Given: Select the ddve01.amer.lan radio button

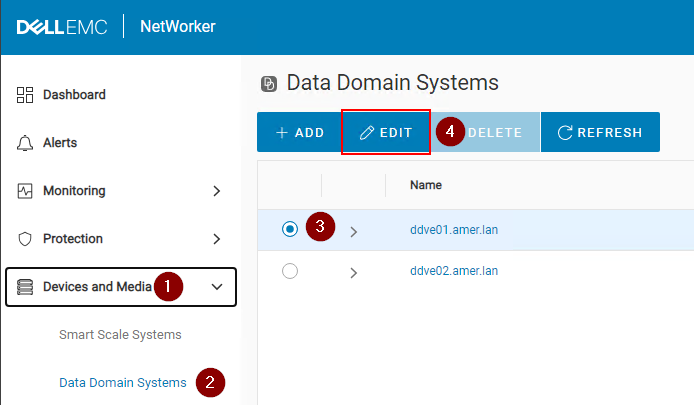Looking at the screenshot, I should tap(290, 229).
